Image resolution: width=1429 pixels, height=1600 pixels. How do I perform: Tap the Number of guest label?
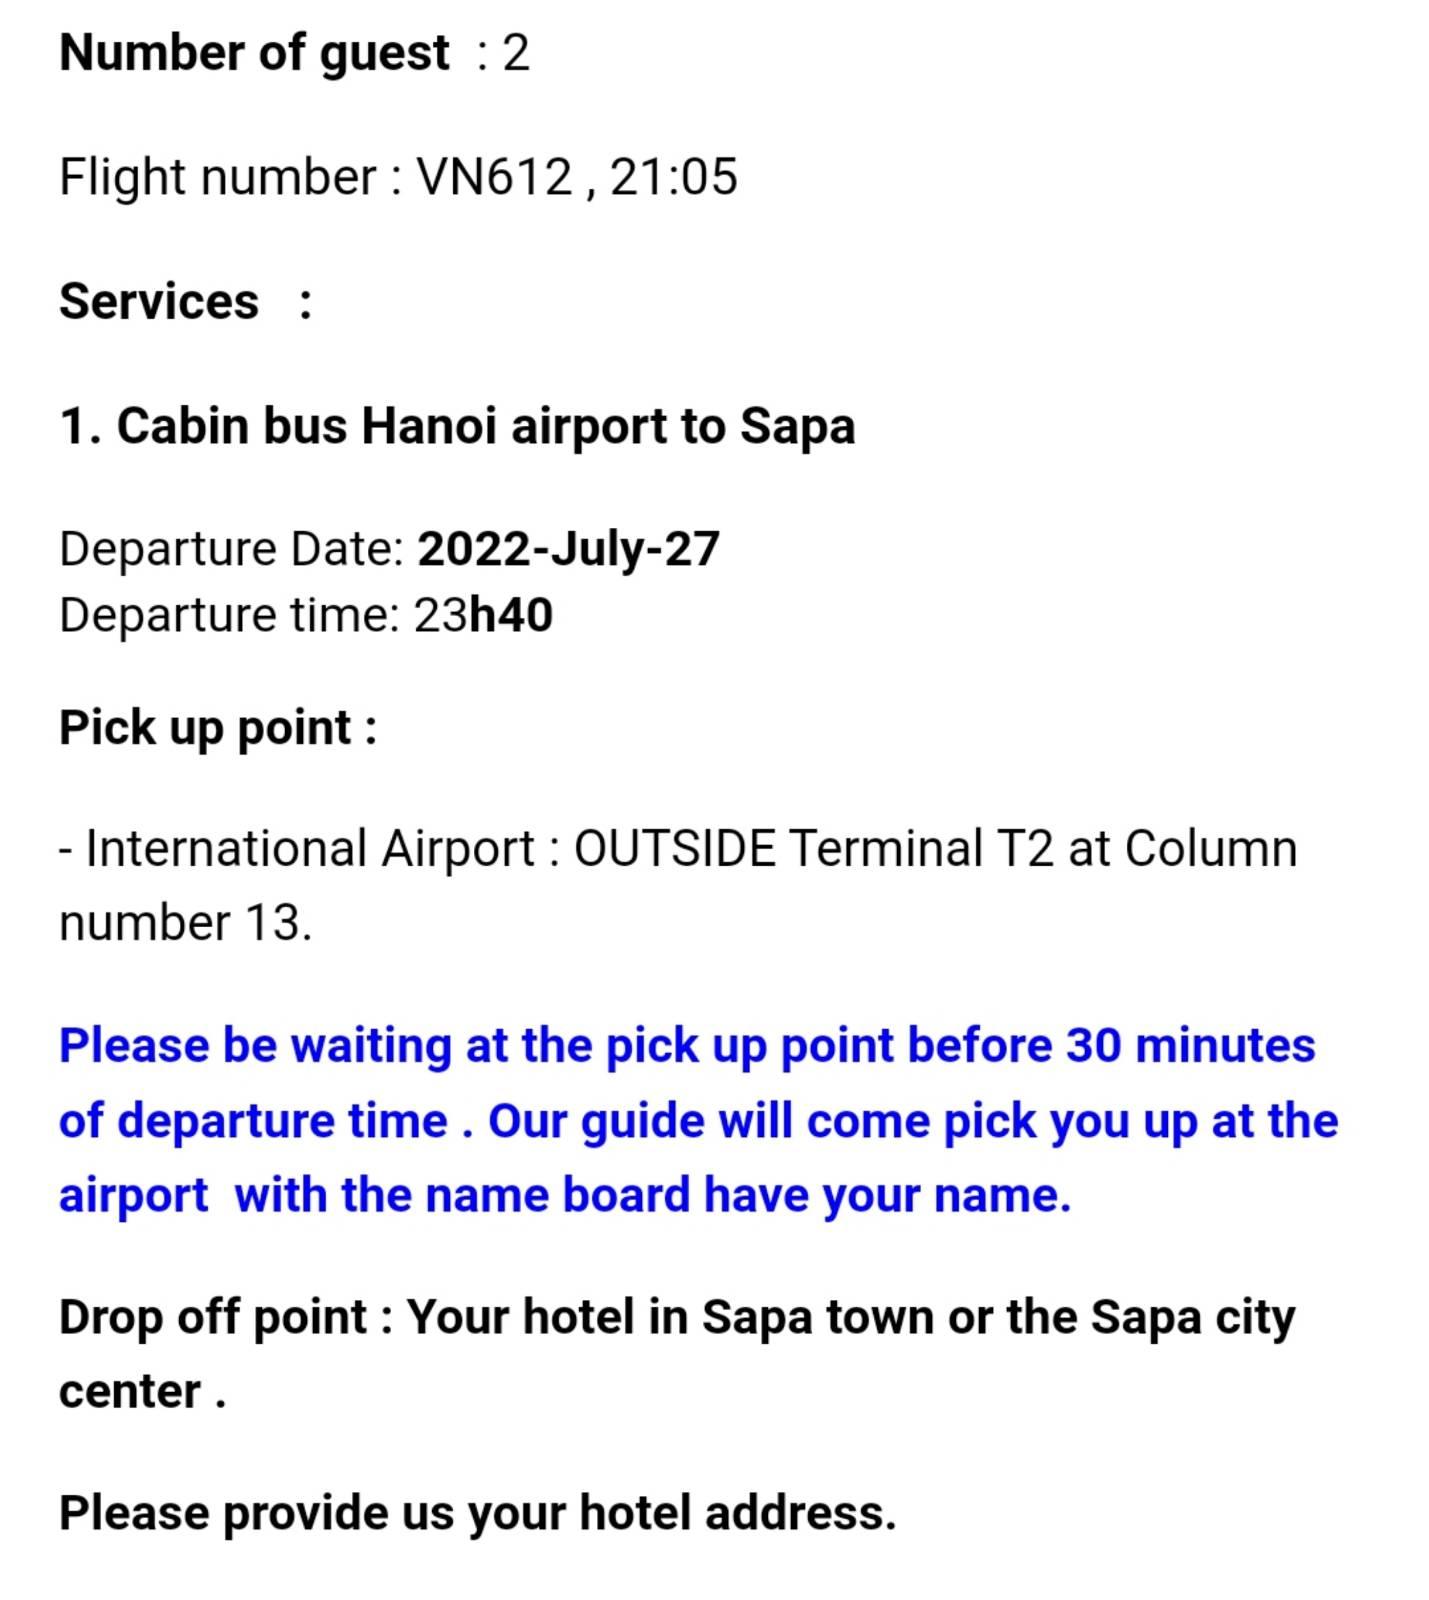click(254, 53)
